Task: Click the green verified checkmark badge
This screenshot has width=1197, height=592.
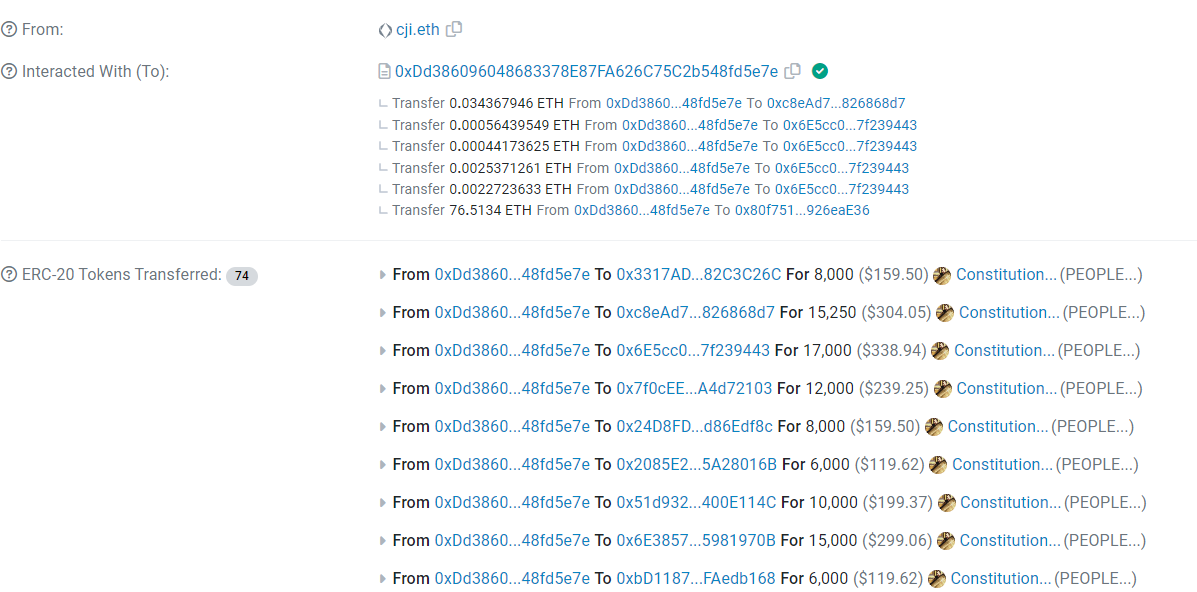Action: point(819,71)
